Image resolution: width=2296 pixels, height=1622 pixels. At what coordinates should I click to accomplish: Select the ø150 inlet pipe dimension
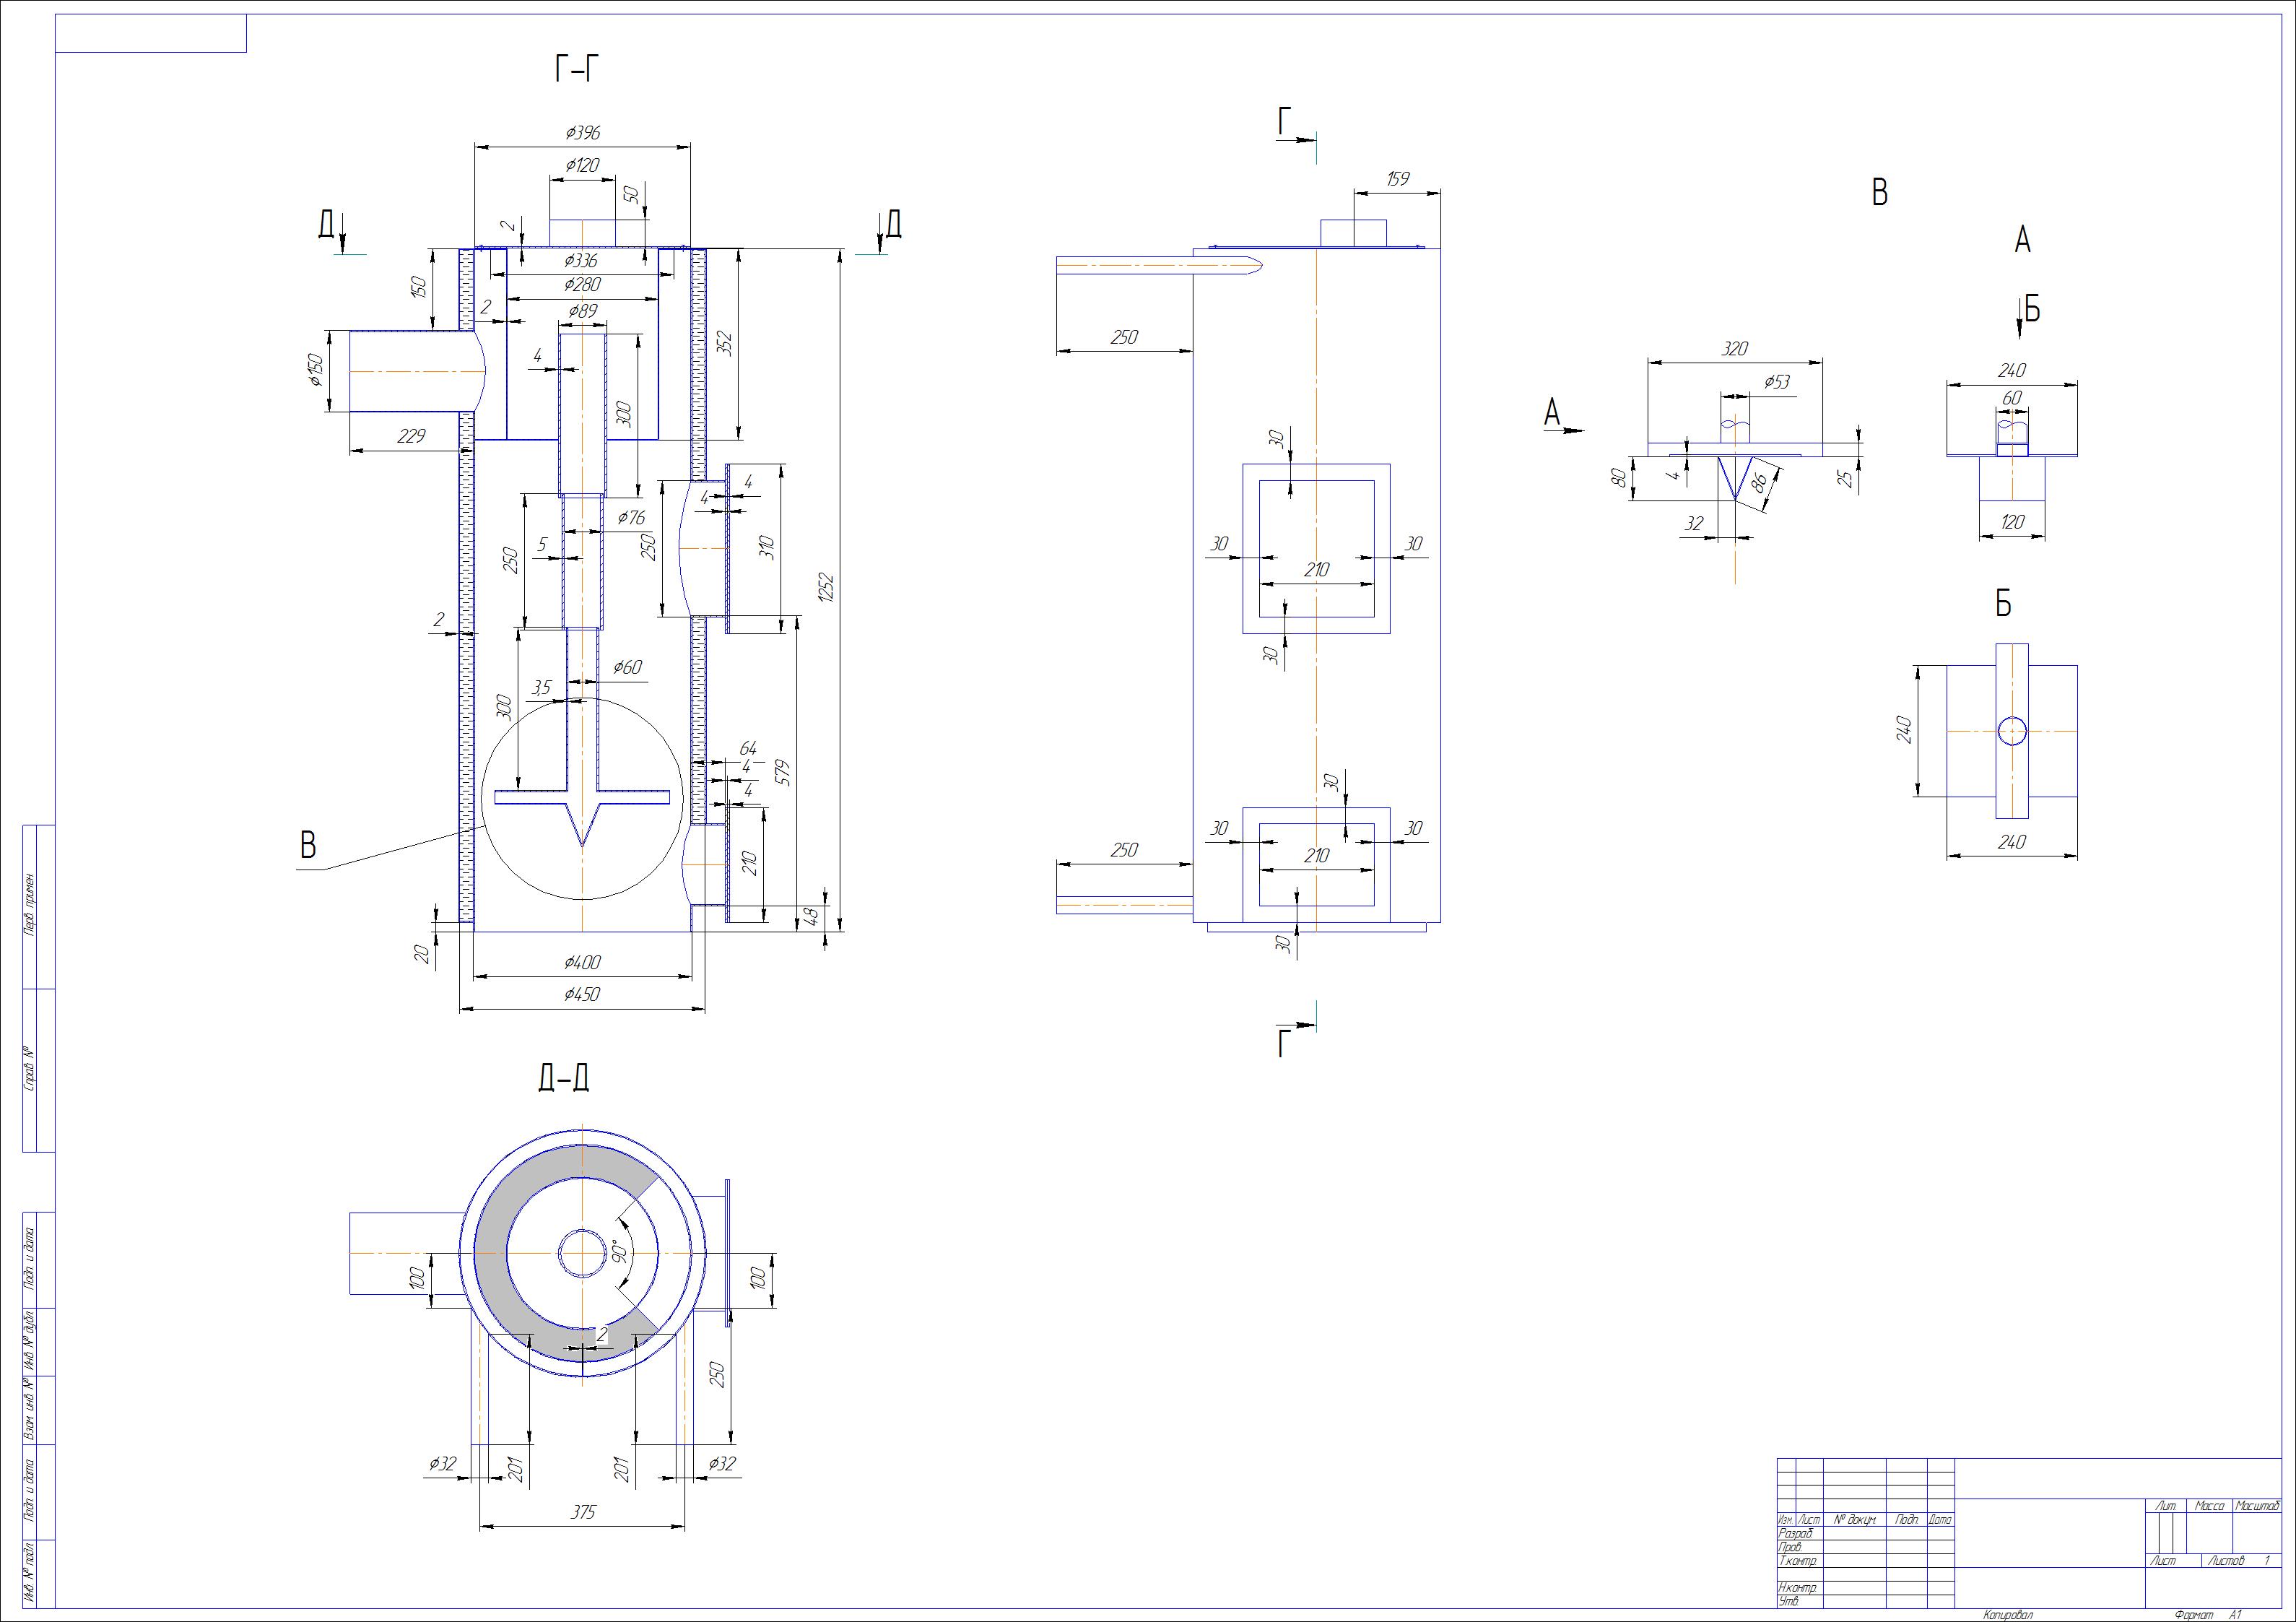pos(316,370)
